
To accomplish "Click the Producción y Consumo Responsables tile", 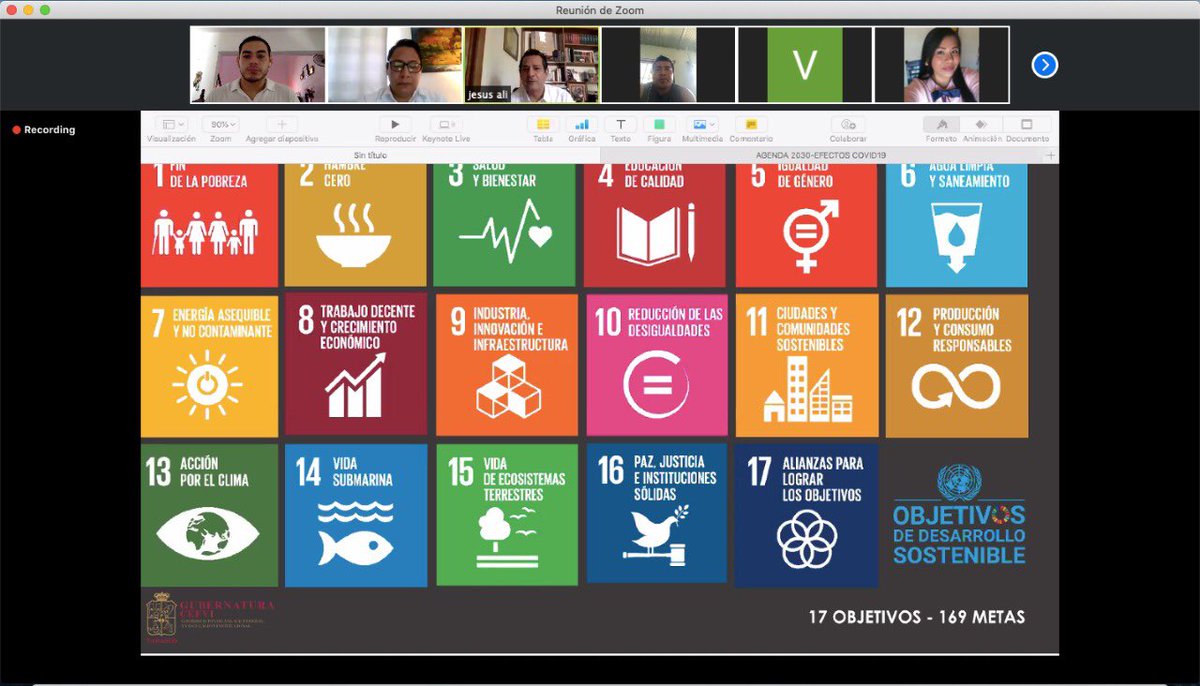I will coord(957,365).
